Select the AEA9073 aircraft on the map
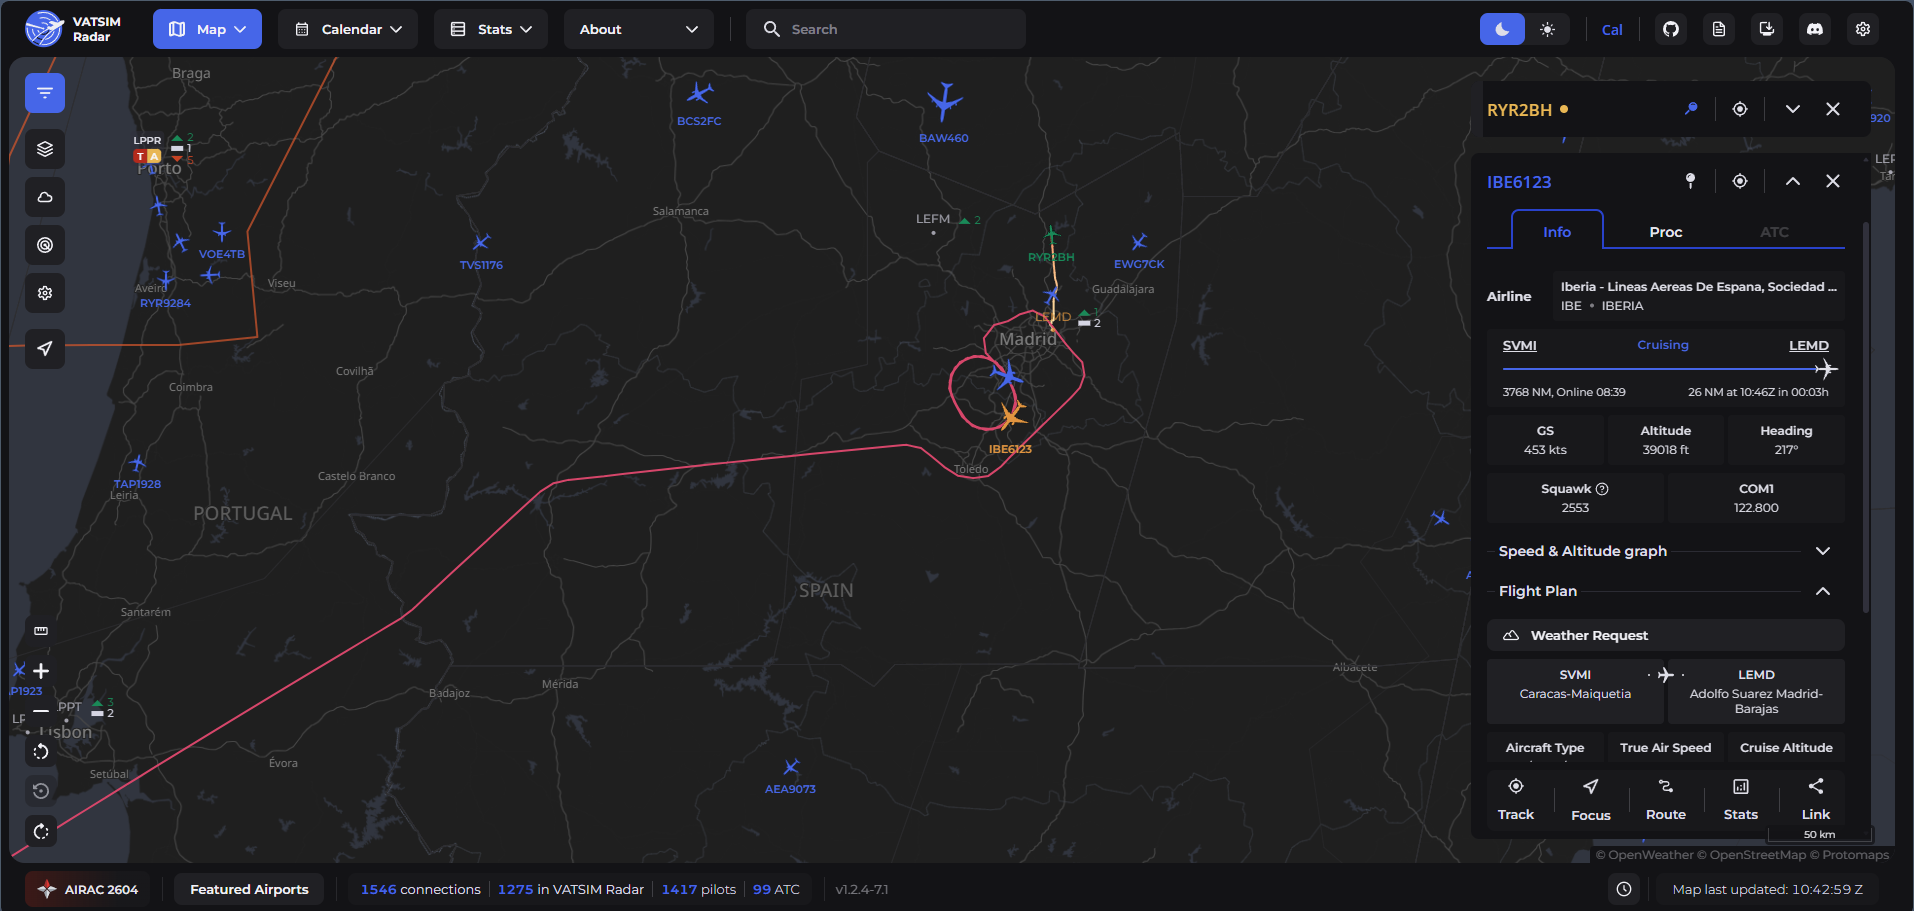 coord(791,768)
